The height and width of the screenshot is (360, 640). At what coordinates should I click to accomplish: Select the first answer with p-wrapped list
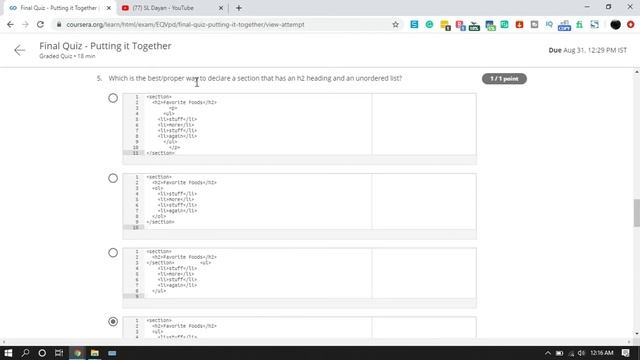coord(113,98)
